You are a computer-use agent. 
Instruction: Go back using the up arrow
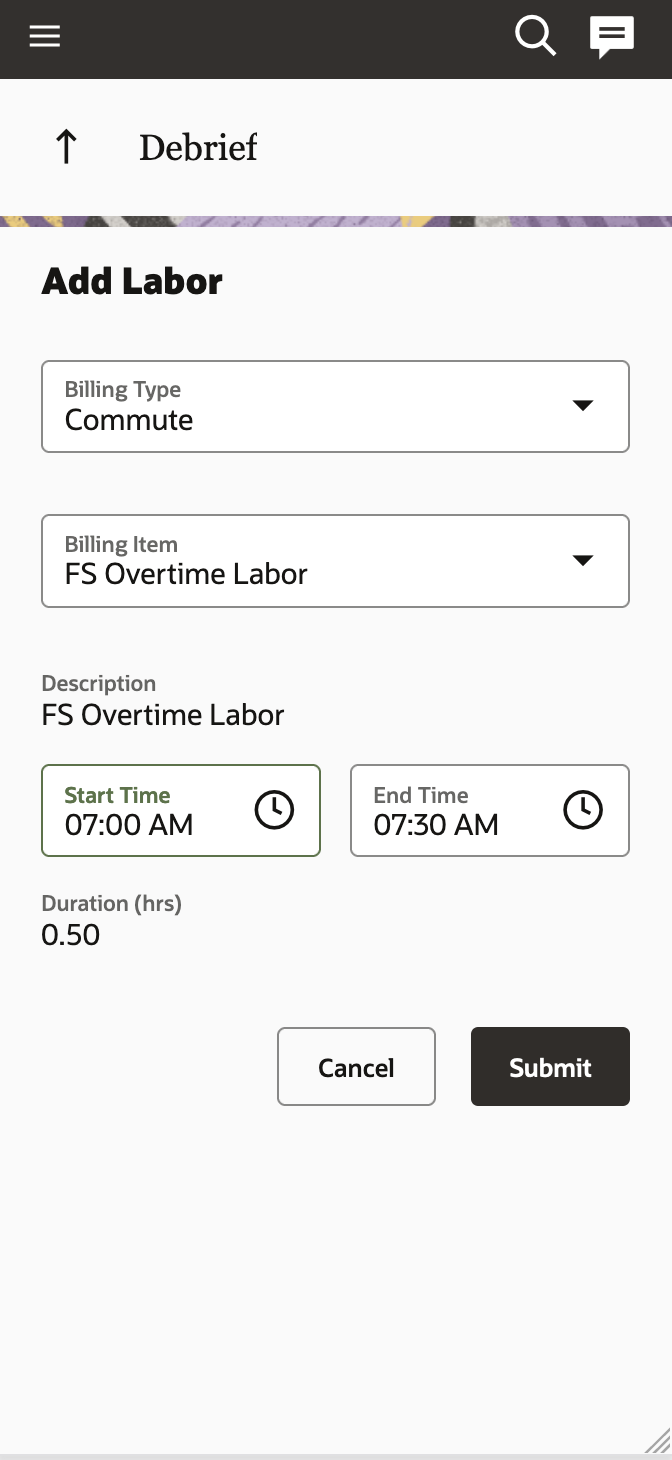66,147
